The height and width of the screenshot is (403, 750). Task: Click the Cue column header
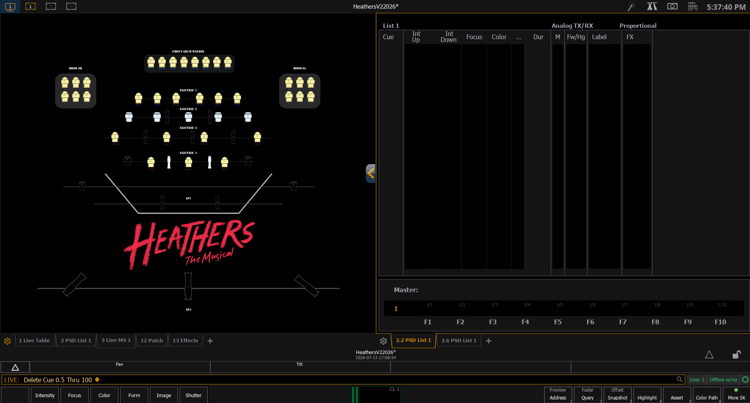click(x=388, y=37)
